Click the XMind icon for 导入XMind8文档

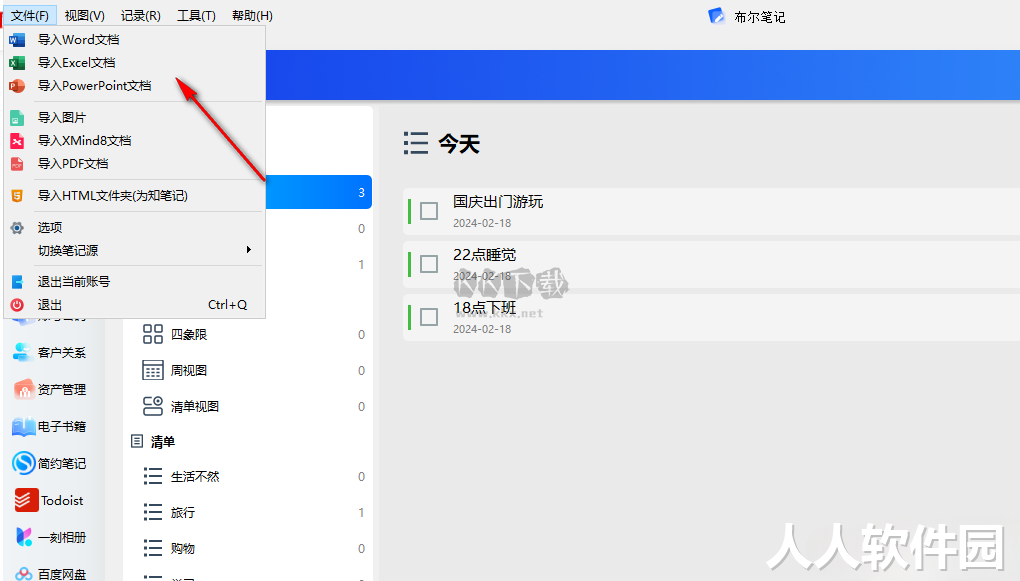point(17,141)
